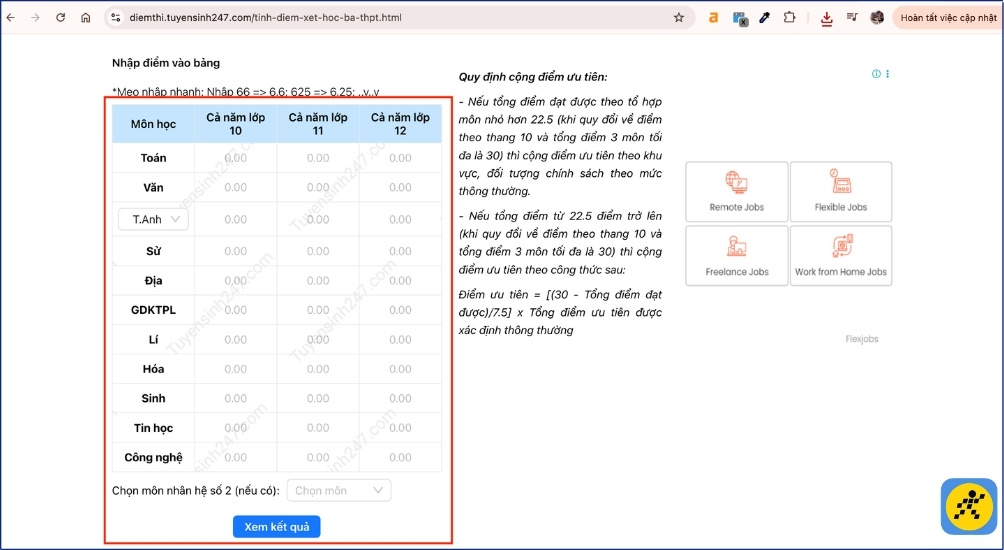Open the ad options three-dot menu
Viewport: 1004px width, 550px height.
[x=887, y=74]
